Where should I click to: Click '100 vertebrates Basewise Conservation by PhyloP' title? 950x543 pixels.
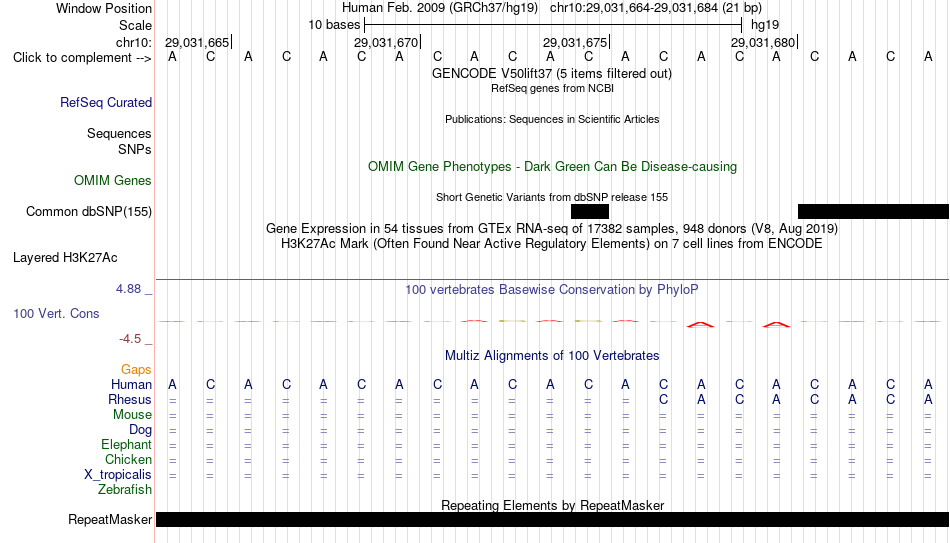tap(552, 290)
